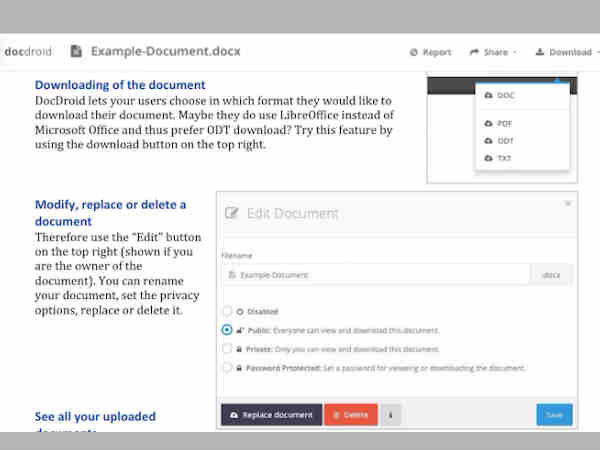Expand the Download dropdown menu
The height and width of the screenshot is (450, 600).
click(562, 52)
